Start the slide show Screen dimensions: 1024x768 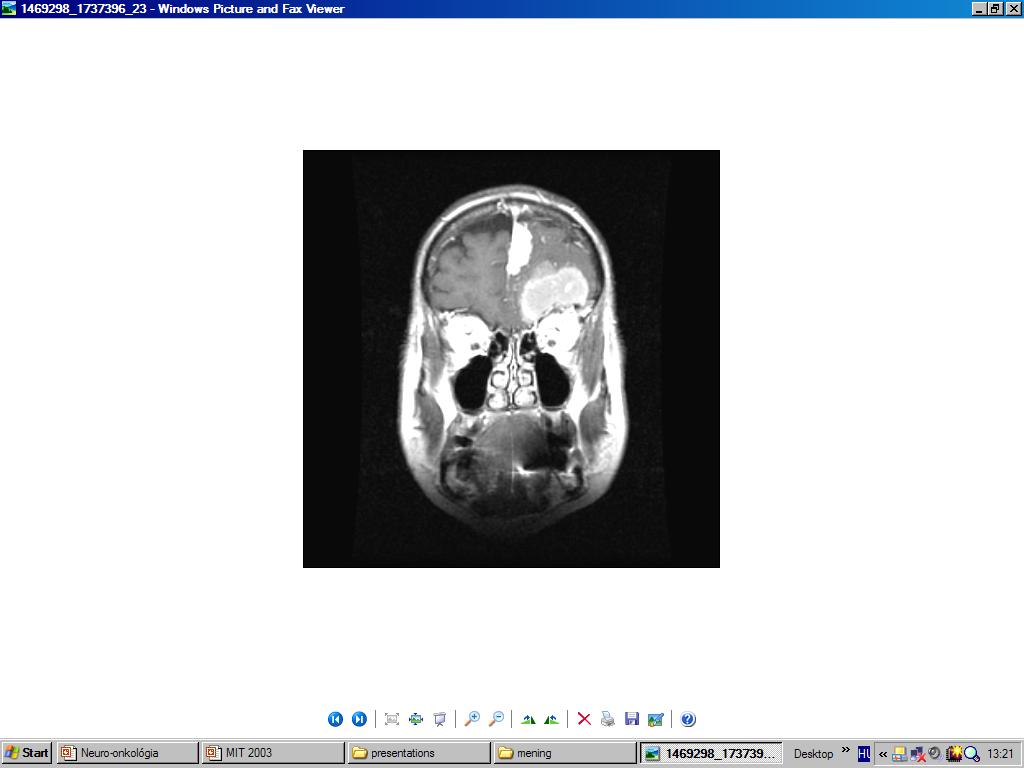[440, 719]
